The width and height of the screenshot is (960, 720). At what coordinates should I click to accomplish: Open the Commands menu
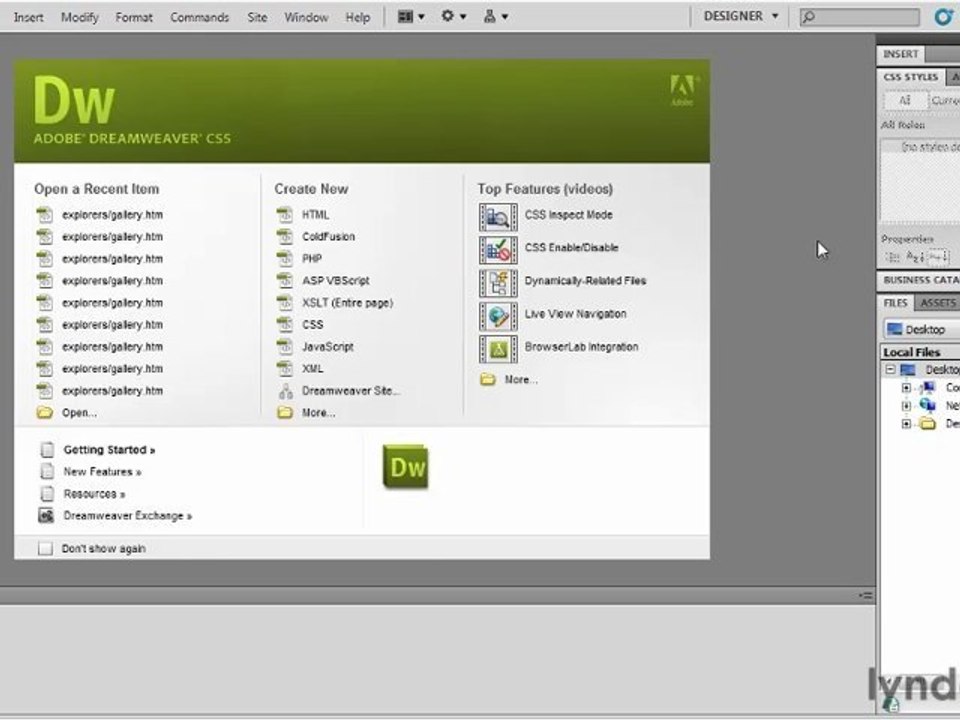200,17
